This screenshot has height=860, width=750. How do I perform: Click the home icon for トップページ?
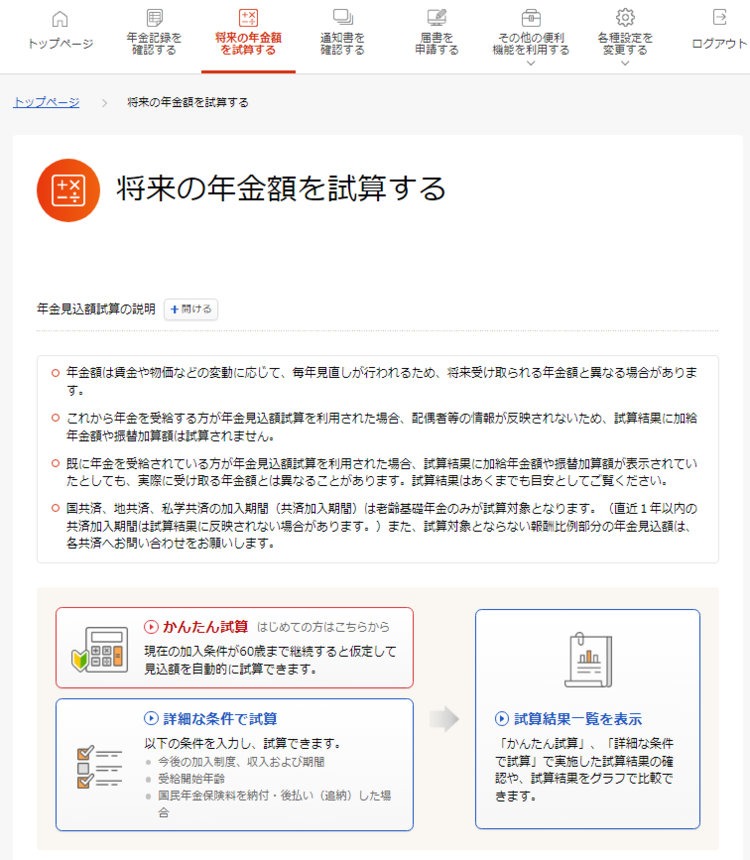click(x=60, y=18)
